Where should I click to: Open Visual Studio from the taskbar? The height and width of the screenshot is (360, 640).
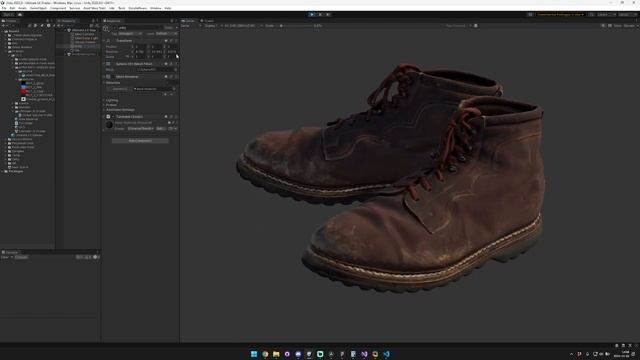364,354
